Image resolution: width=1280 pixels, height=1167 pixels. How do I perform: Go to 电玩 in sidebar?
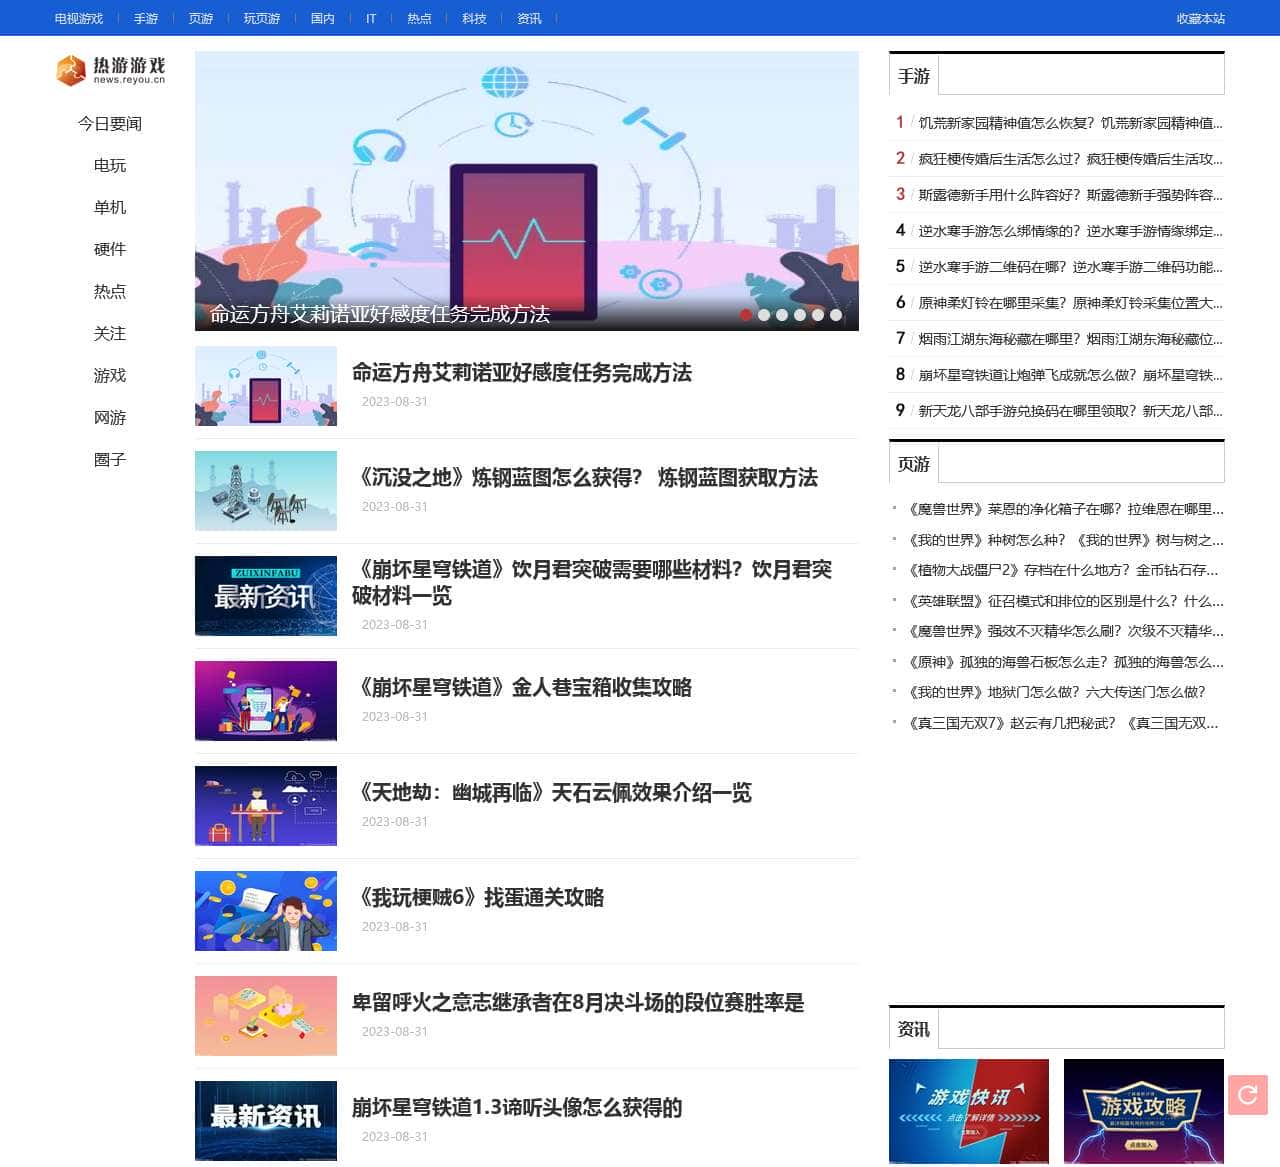[110, 166]
